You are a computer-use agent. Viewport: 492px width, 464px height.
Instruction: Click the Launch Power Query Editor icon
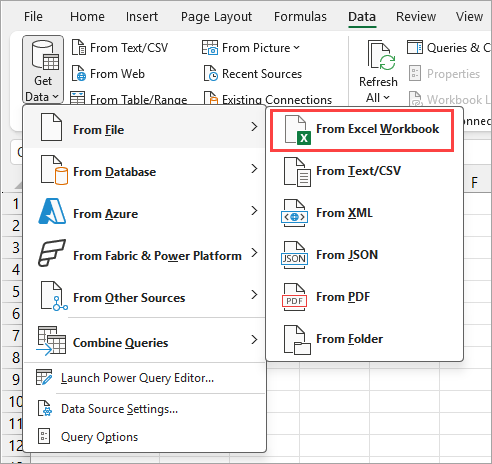point(44,377)
